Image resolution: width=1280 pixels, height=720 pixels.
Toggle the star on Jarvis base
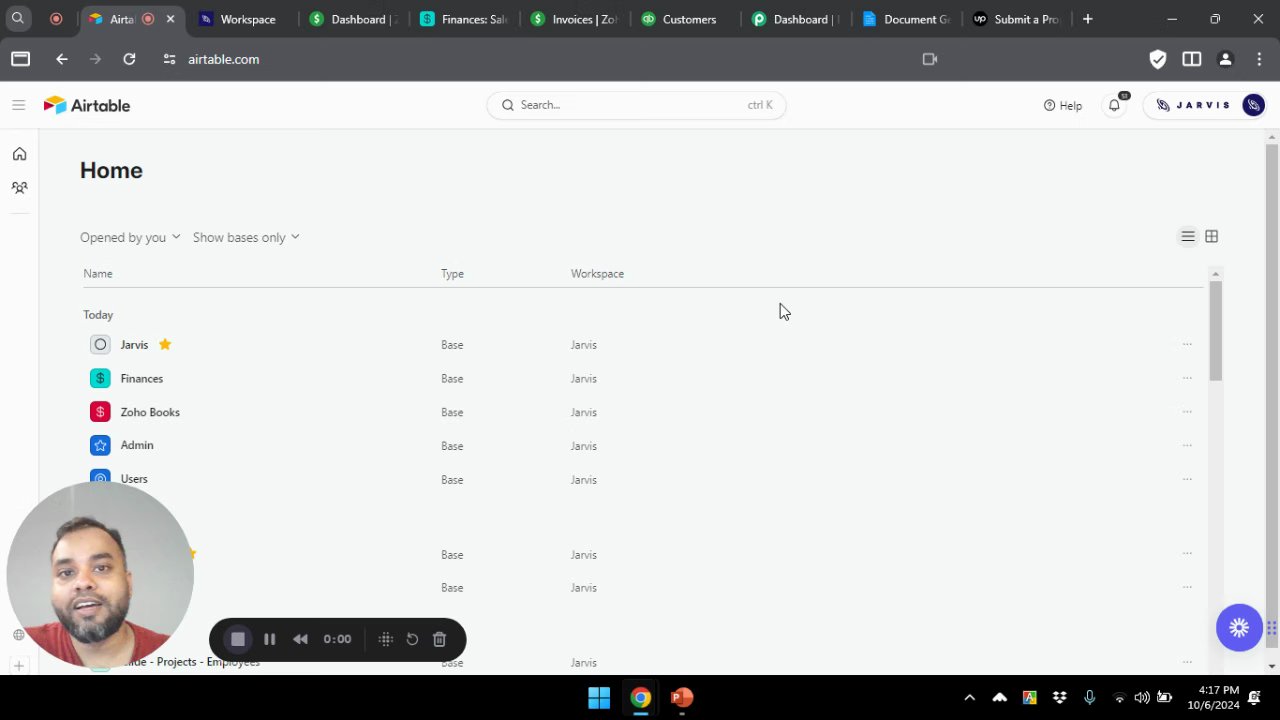(165, 344)
